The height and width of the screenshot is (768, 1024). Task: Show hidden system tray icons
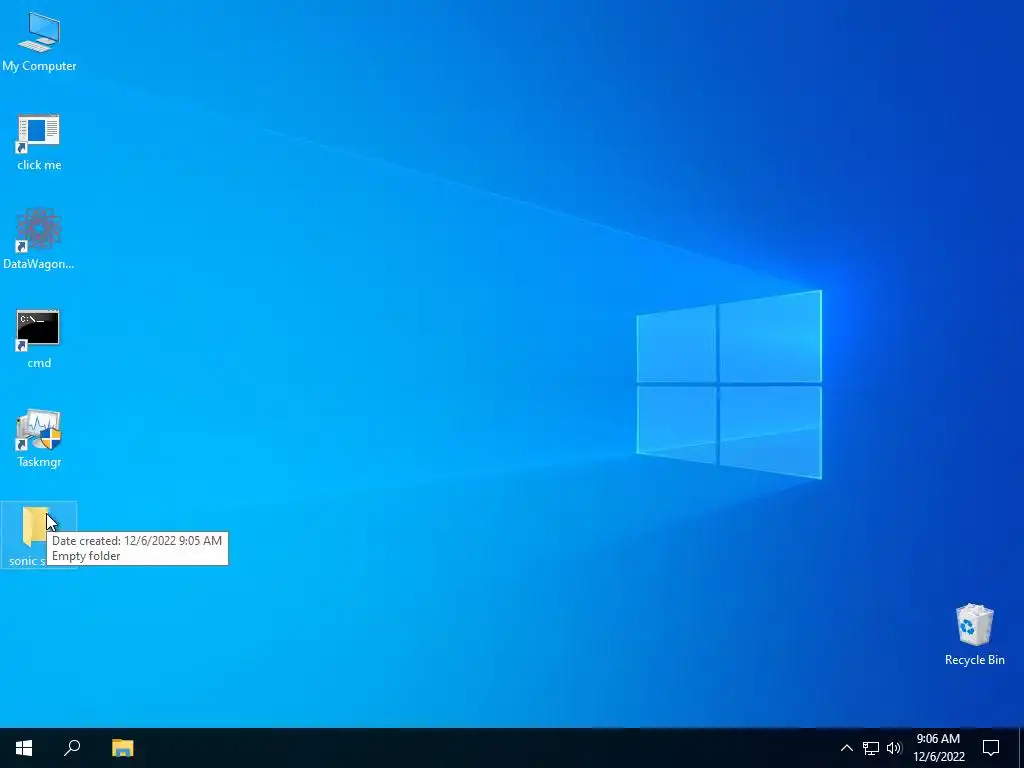point(846,748)
